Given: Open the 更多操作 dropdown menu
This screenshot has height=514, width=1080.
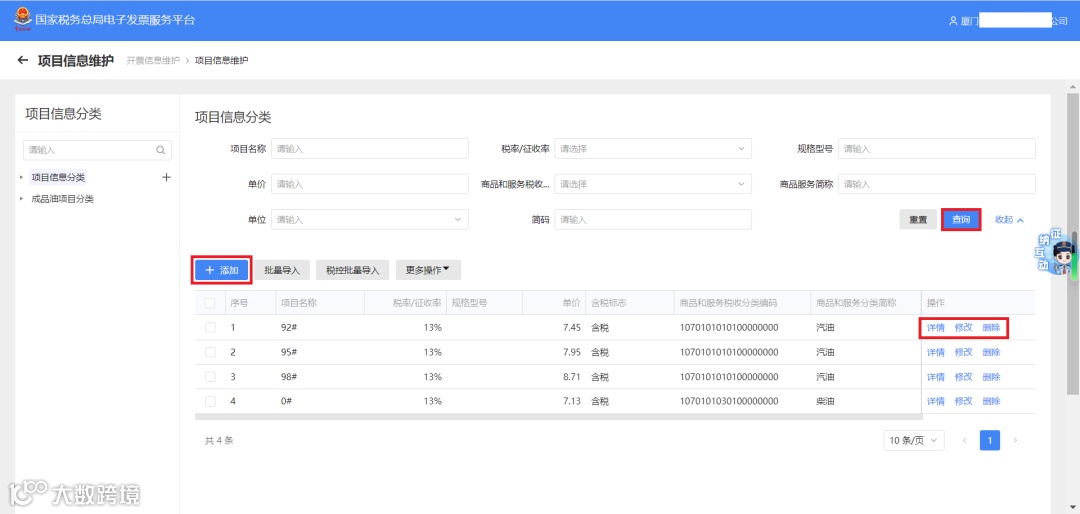Looking at the screenshot, I should click(x=428, y=270).
